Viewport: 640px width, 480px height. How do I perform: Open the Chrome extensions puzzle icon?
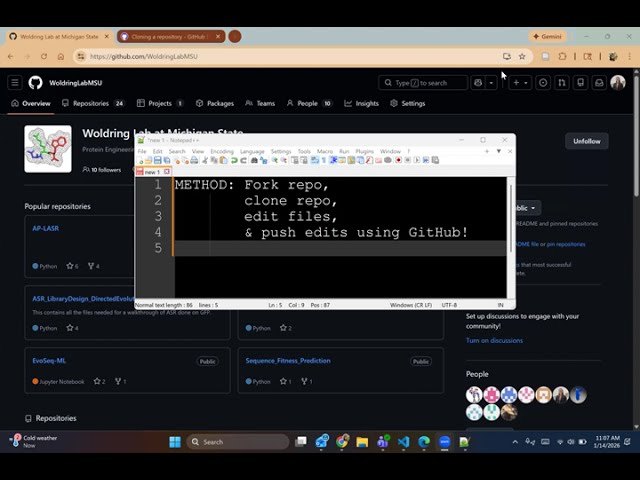(x=562, y=56)
